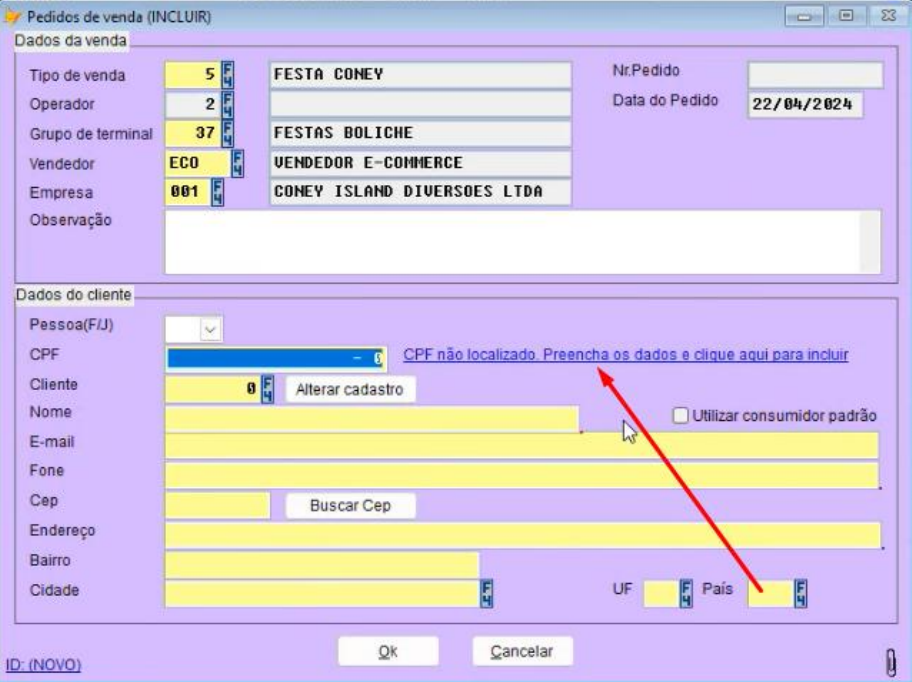912x682 pixels.
Task: Open the F4 lookup for Cliente code
Action: click(268, 388)
